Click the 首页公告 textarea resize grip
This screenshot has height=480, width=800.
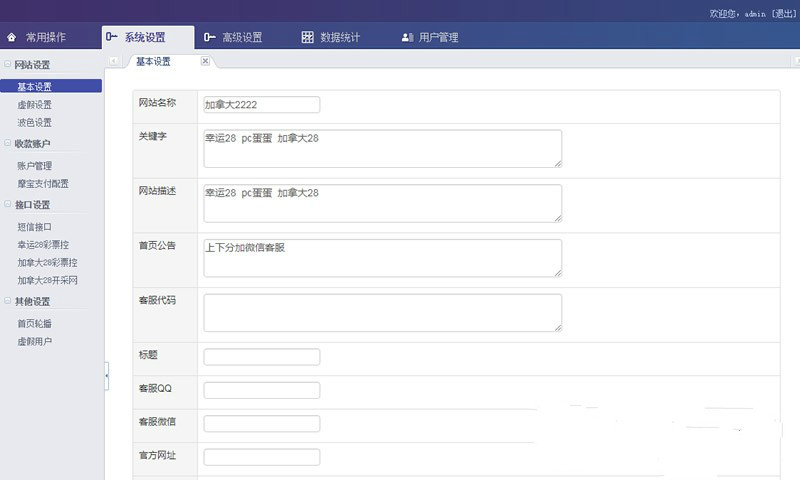click(x=558, y=273)
